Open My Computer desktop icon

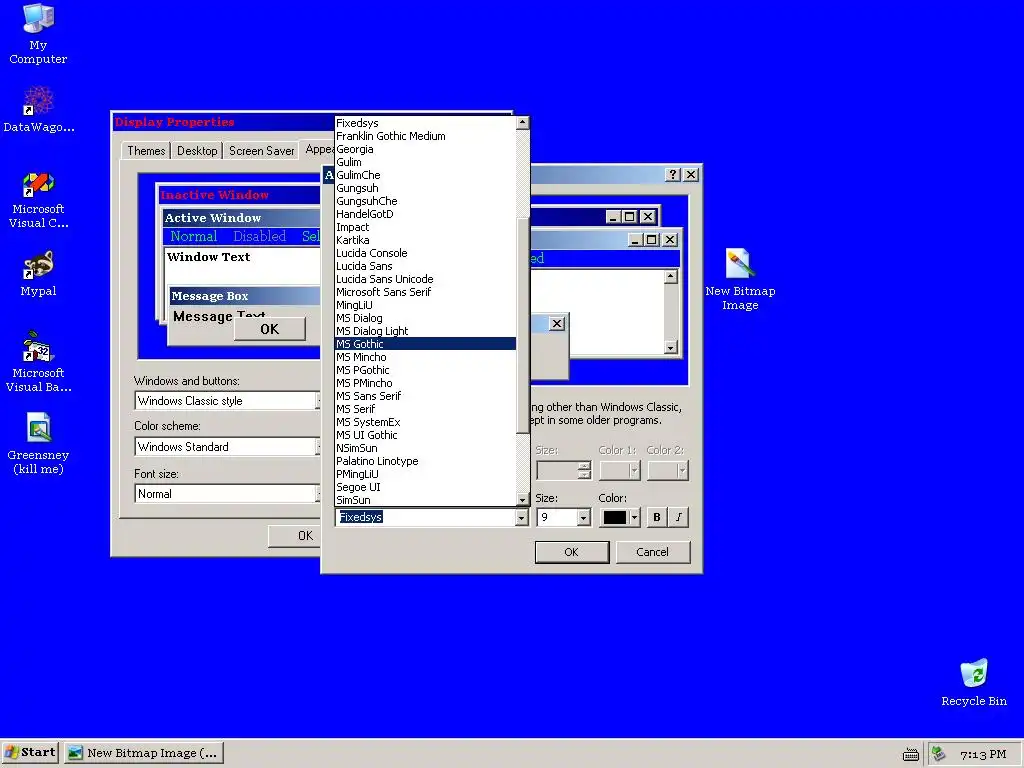38,34
